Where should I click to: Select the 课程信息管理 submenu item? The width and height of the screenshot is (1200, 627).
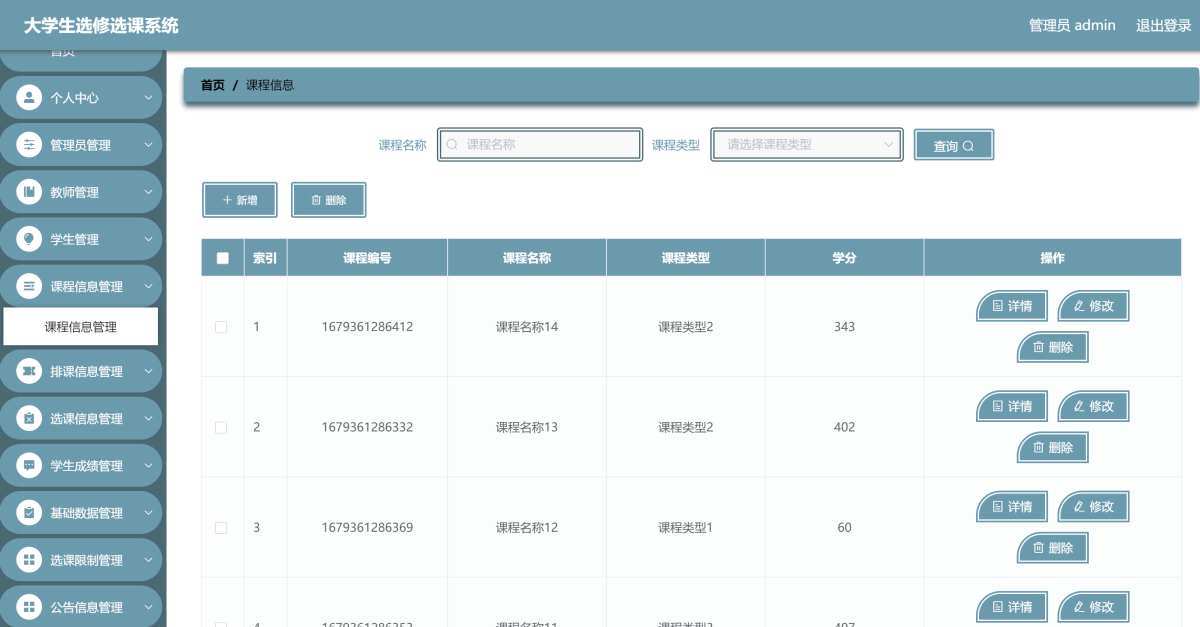pos(81,327)
